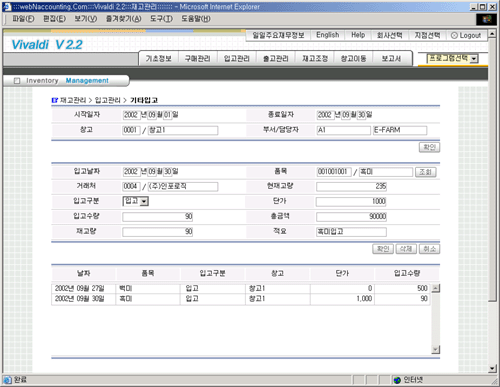500x387 pixels.
Task: Click the Vivaldi V2.2 logo
Action: click(47, 45)
